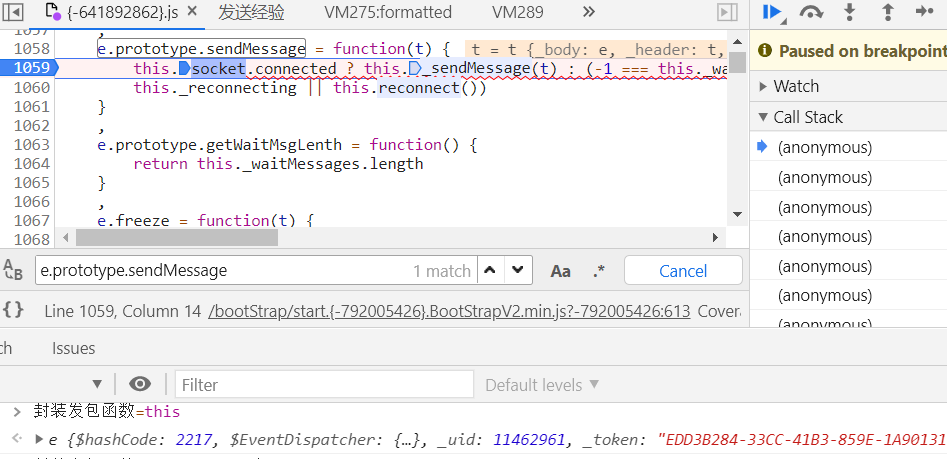Hide the debugger sidebar pane icon
This screenshot has height=459, width=947.
(x=727, y=12)
